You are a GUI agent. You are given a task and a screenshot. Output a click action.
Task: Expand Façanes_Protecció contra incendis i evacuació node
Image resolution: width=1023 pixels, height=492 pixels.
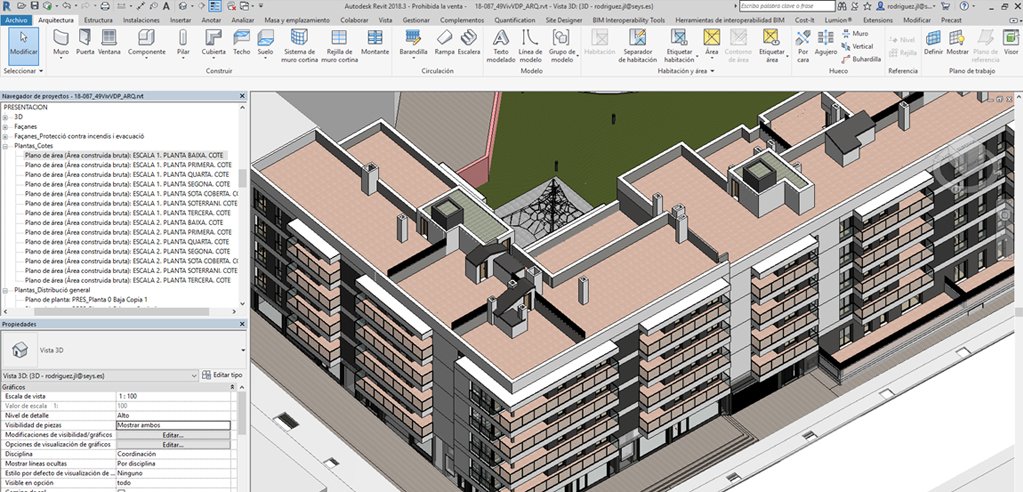click(5, 136)
